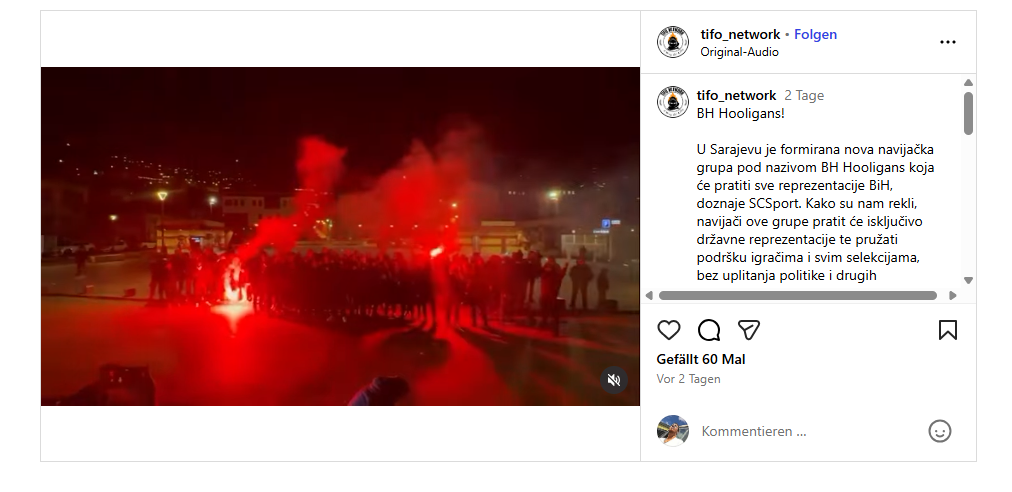Open the three-dot more options menu
1012x492 pixels.
point(947,42)
